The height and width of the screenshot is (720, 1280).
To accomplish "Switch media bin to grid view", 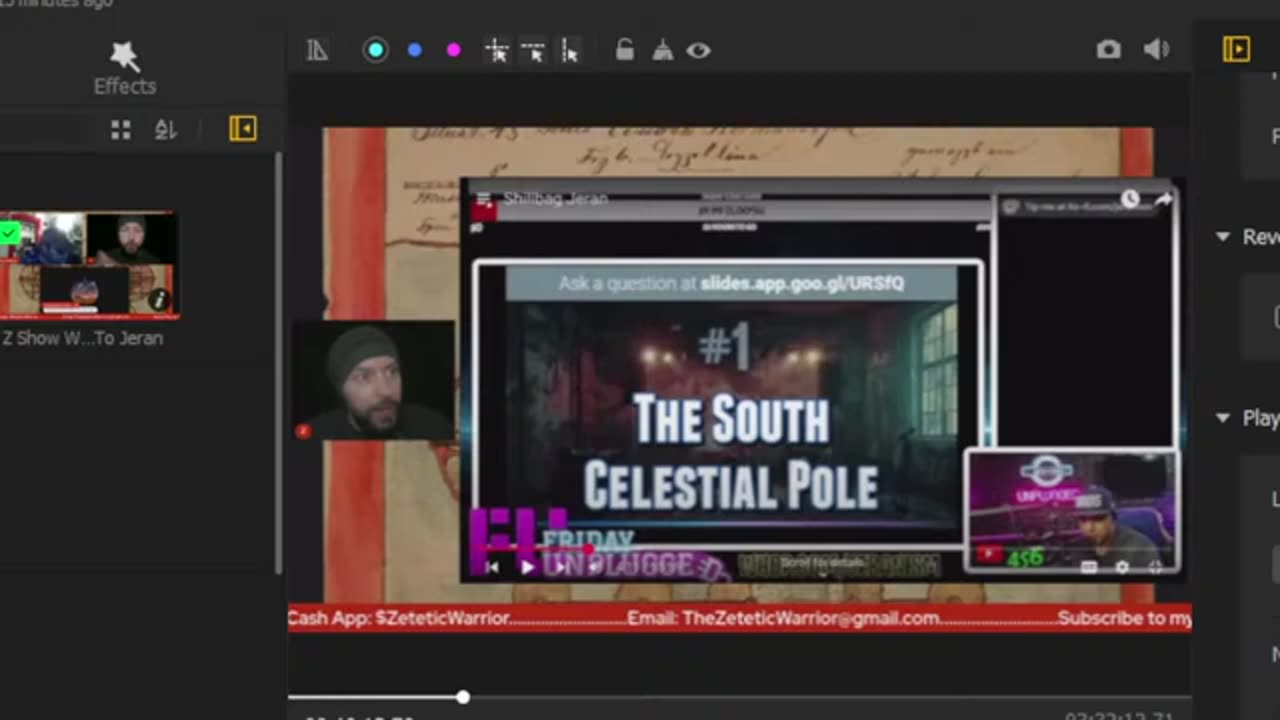I will coord(121,129).
